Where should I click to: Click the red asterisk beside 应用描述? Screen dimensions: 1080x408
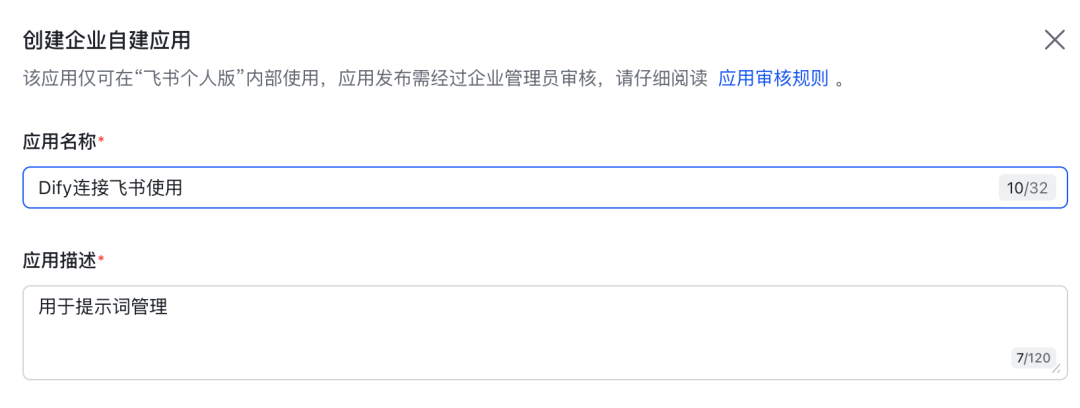[x=101, y=258]
